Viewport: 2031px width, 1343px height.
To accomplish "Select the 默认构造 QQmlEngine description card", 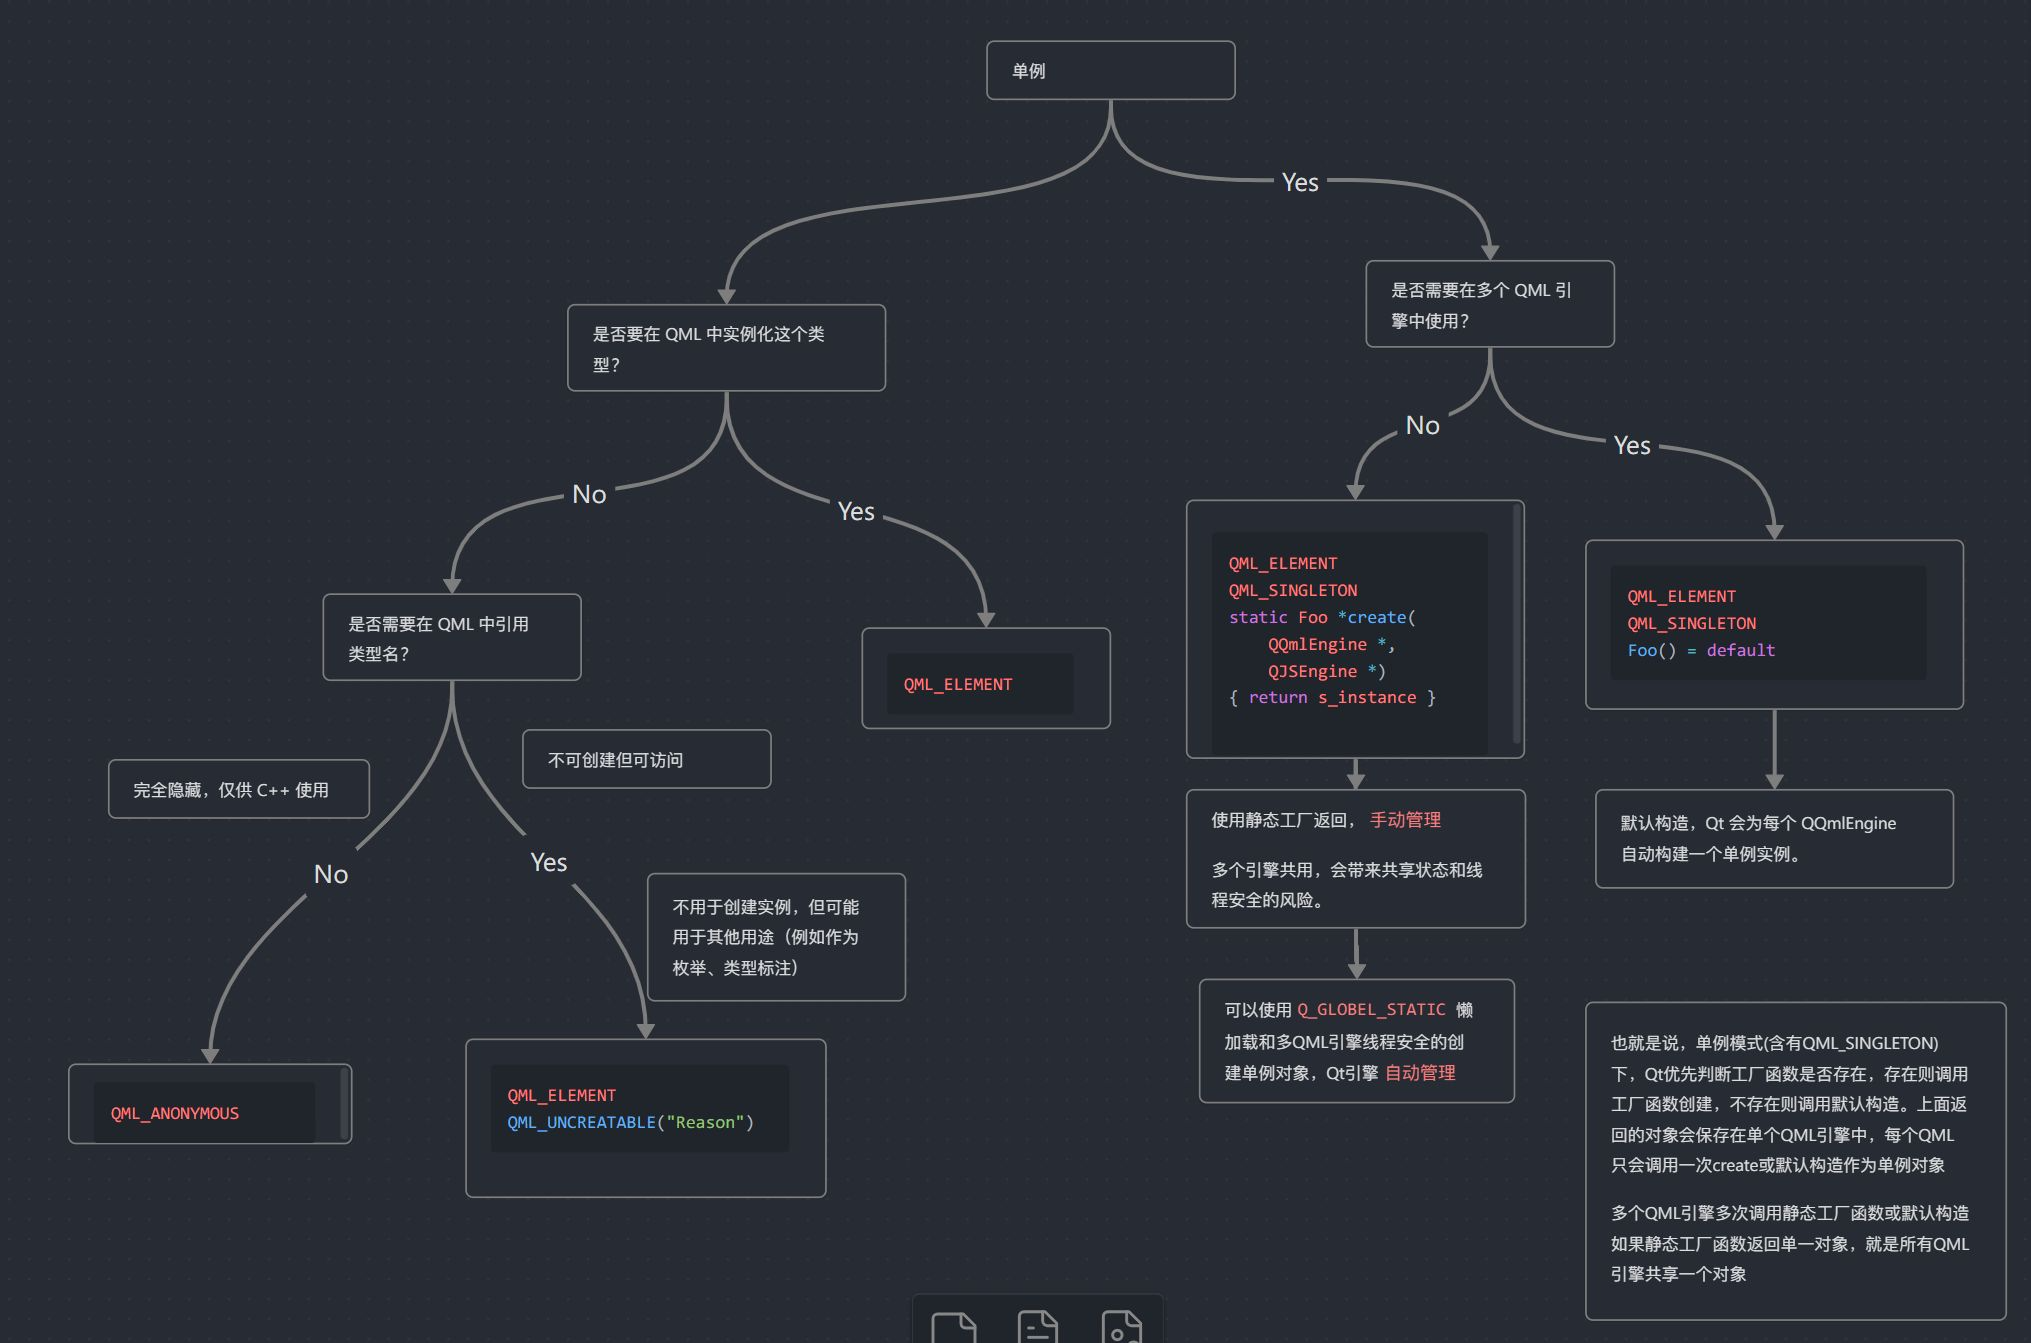I will coord(1773,838).
